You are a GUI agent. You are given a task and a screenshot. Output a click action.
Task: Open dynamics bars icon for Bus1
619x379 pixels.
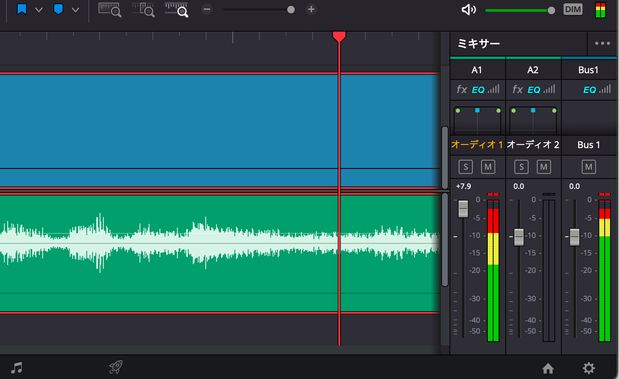[605, 89]
